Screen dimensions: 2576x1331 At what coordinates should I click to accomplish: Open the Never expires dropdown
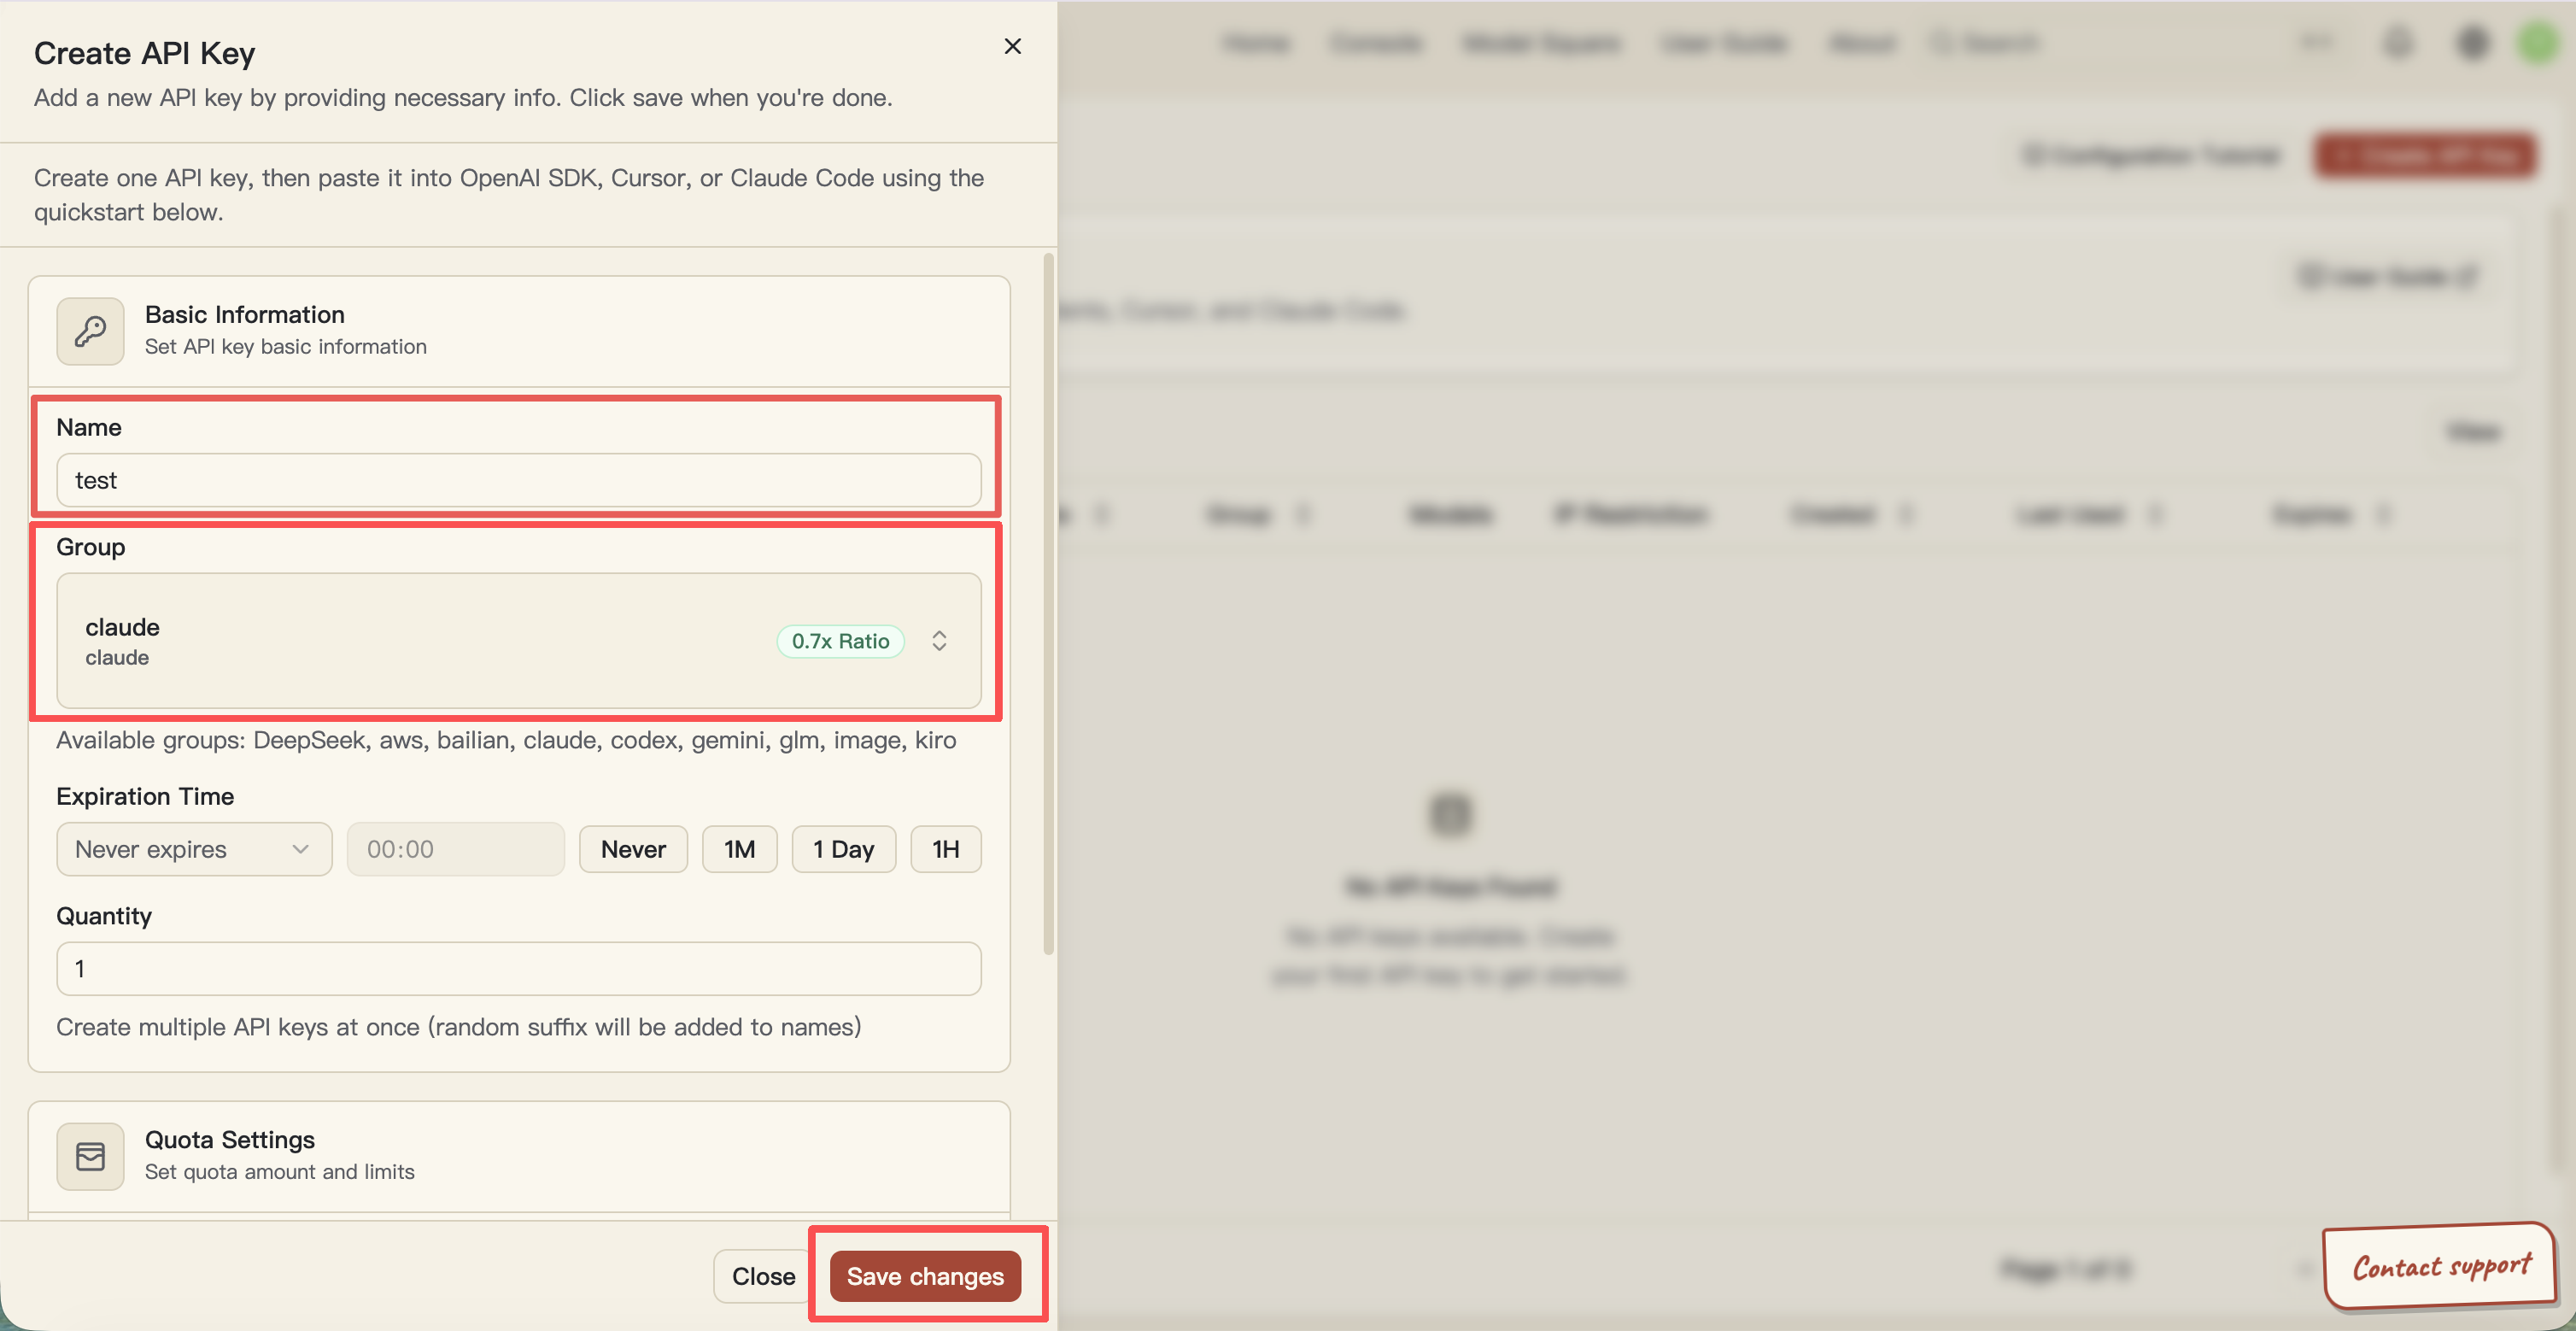(x=194, y=849)
